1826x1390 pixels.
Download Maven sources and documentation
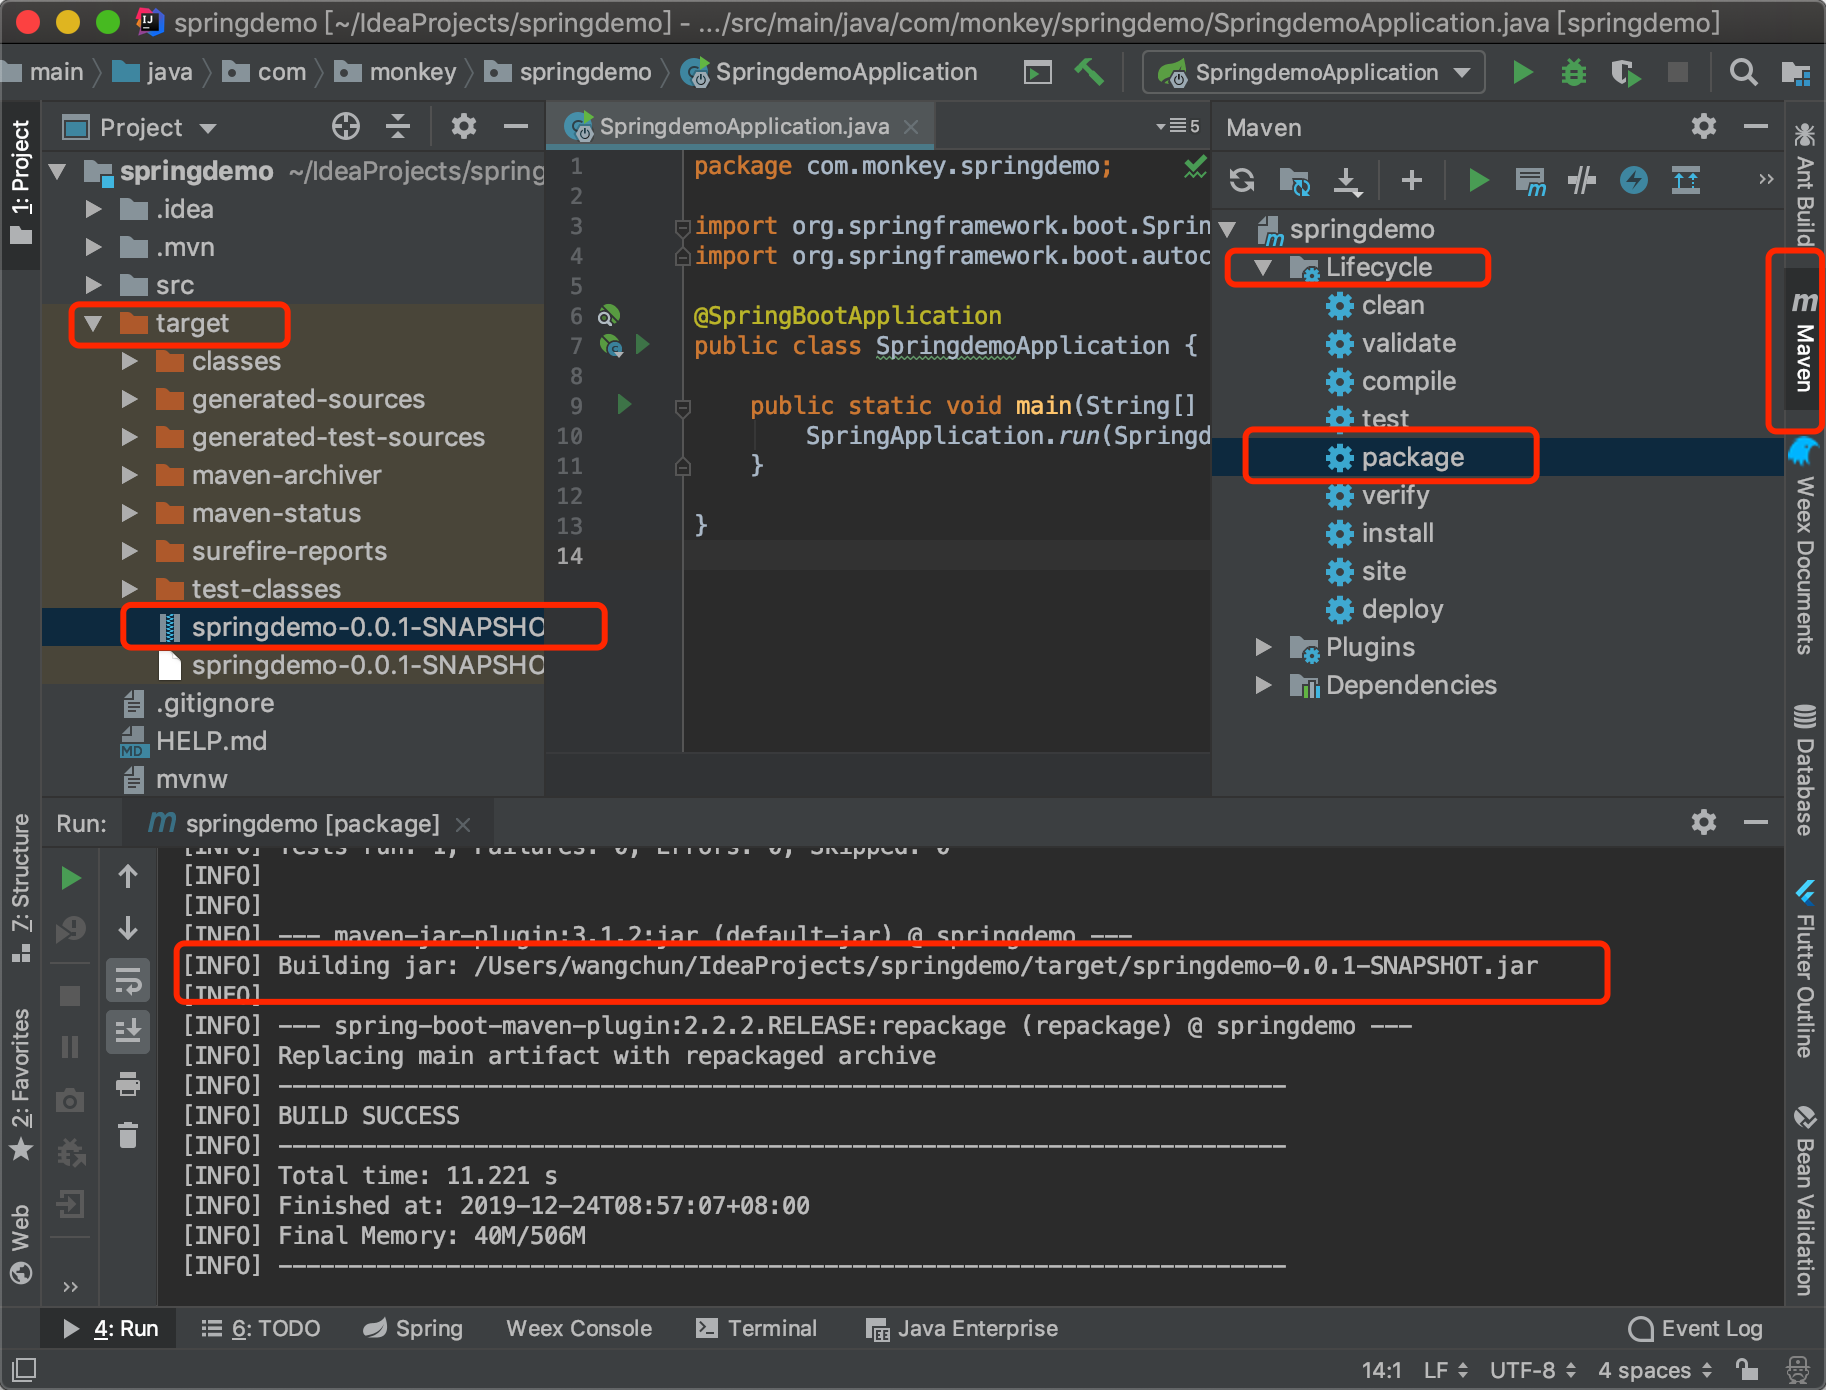[1347, 181]
